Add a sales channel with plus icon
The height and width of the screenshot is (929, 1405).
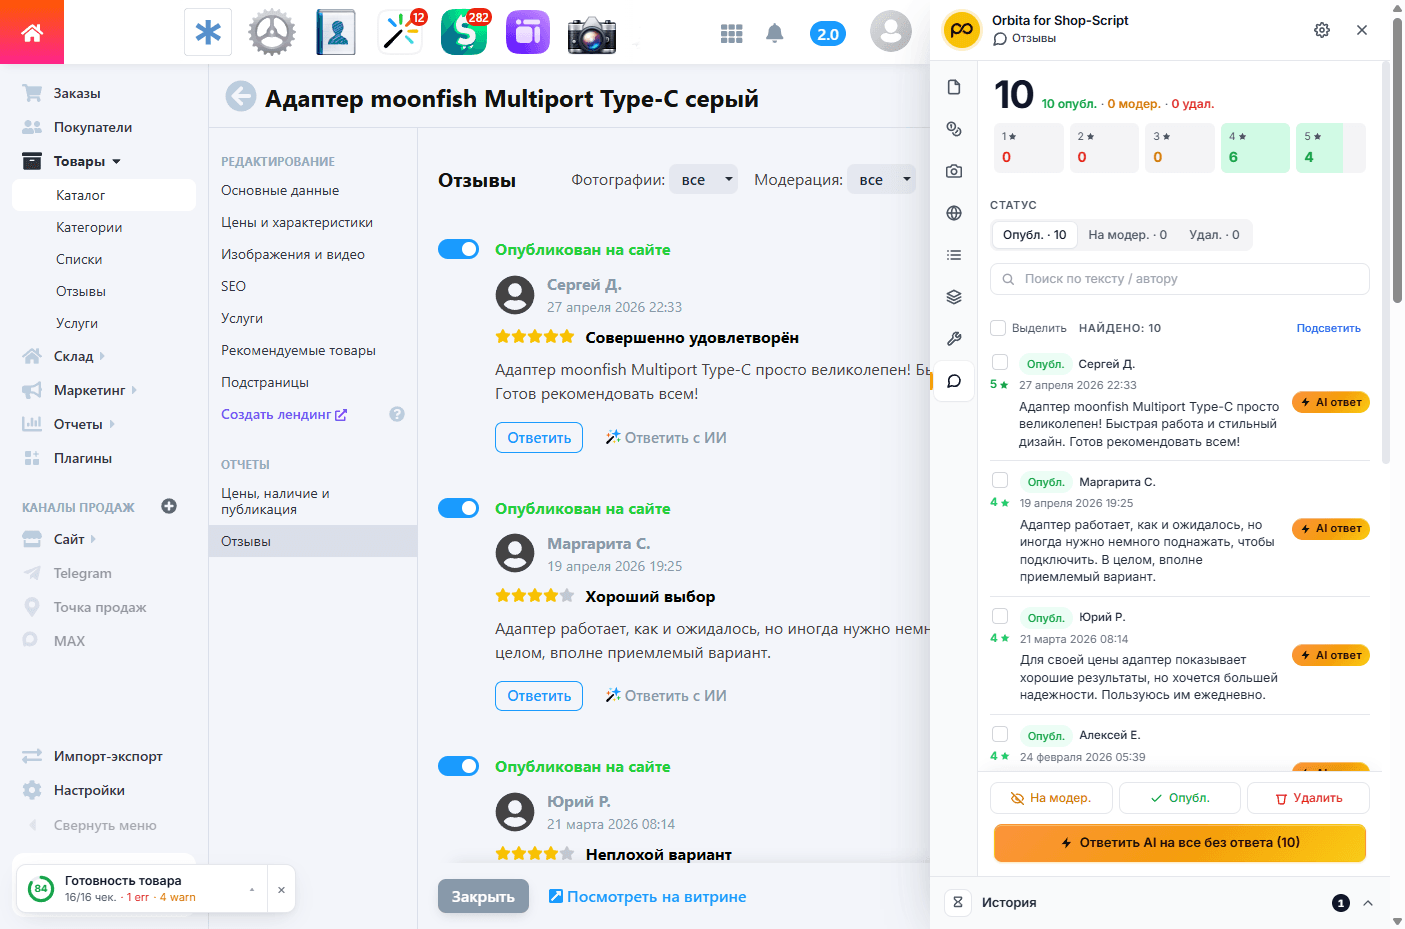169,506
